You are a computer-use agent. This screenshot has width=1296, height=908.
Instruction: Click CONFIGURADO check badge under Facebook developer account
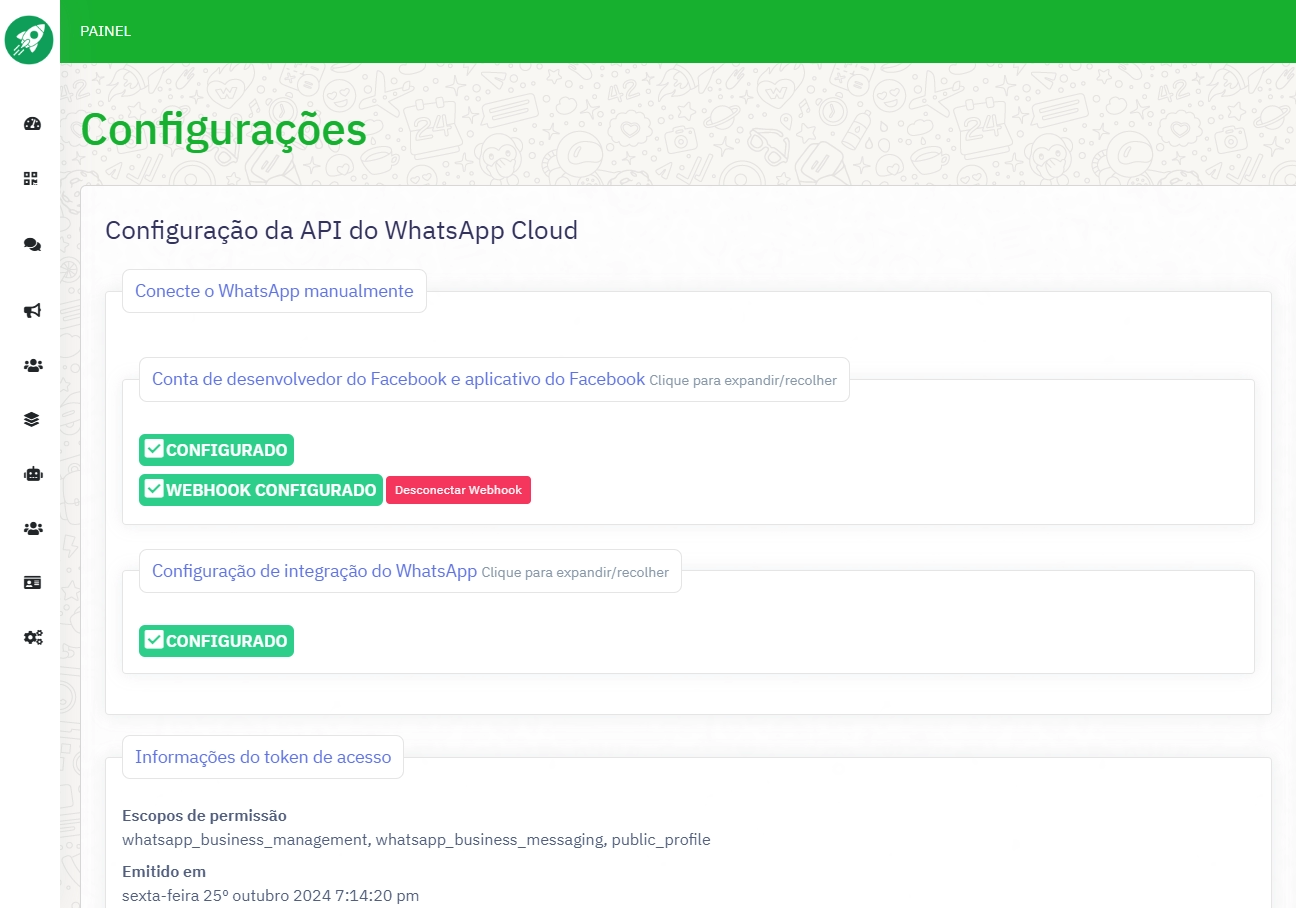coord(216,450)
